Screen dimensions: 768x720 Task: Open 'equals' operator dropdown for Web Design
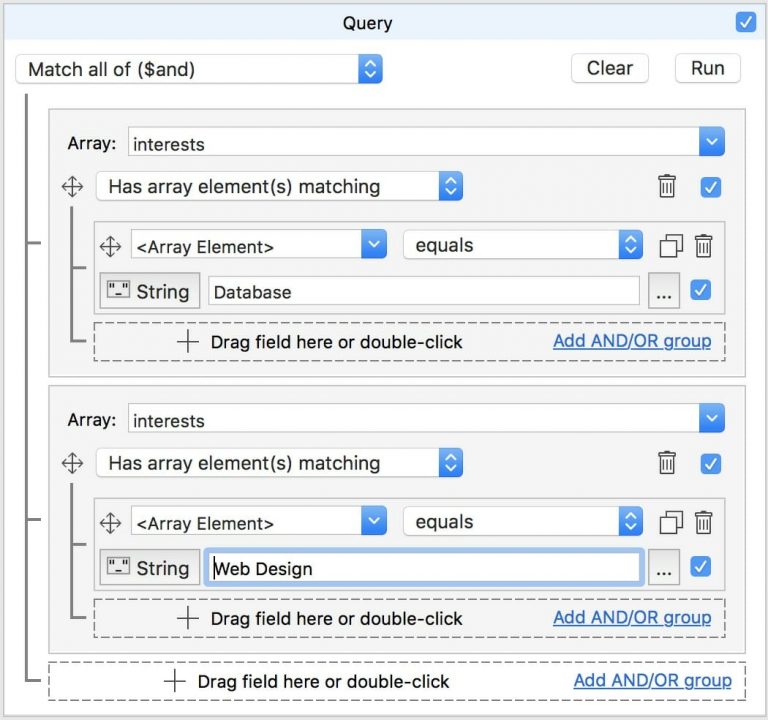[x=630, y=522]
